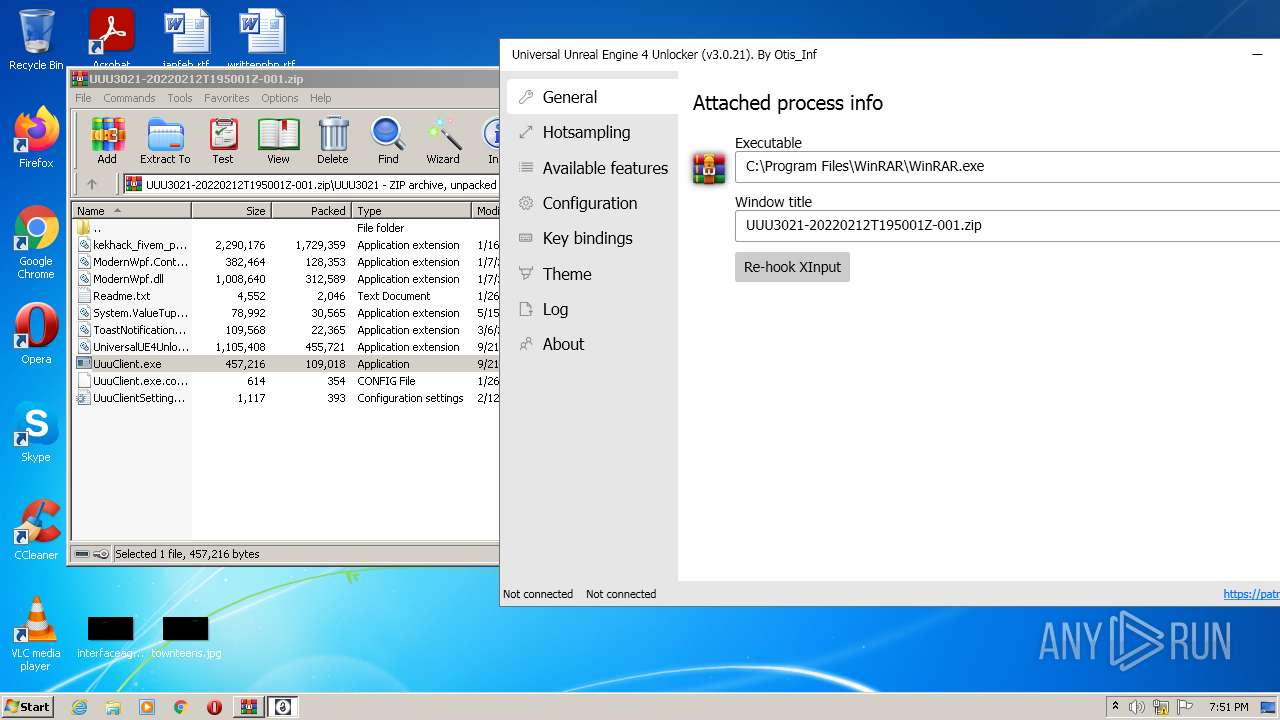Select UuuClientSetting... file

coord(285,398)
